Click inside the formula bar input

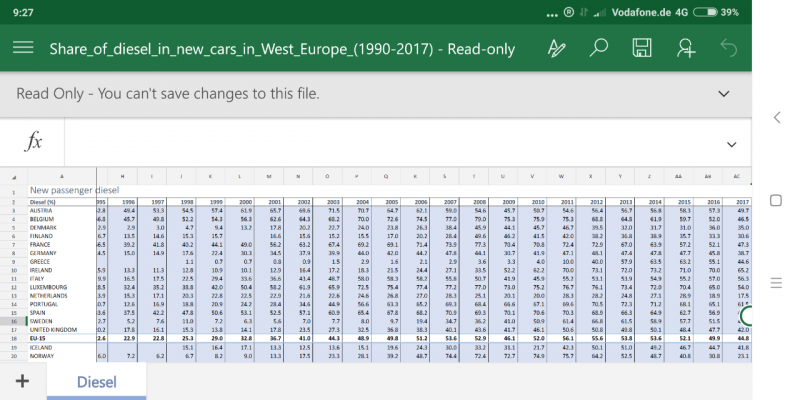point(380,143)
